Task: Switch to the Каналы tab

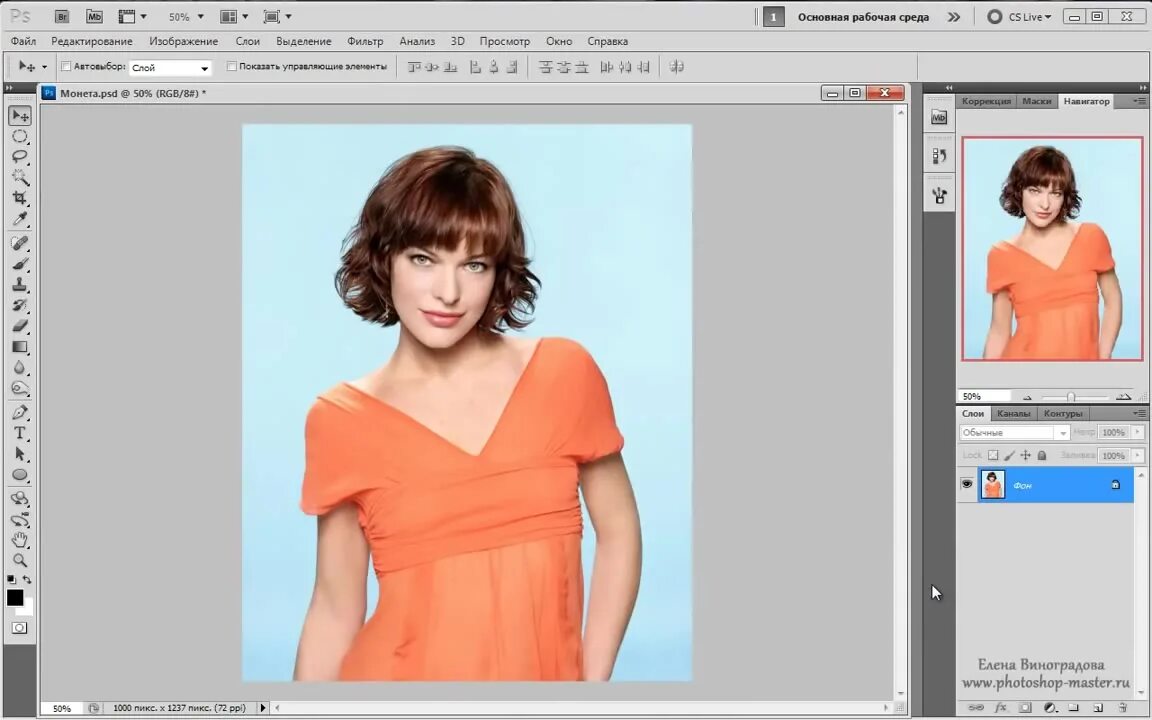Action: pos(1013,414)
